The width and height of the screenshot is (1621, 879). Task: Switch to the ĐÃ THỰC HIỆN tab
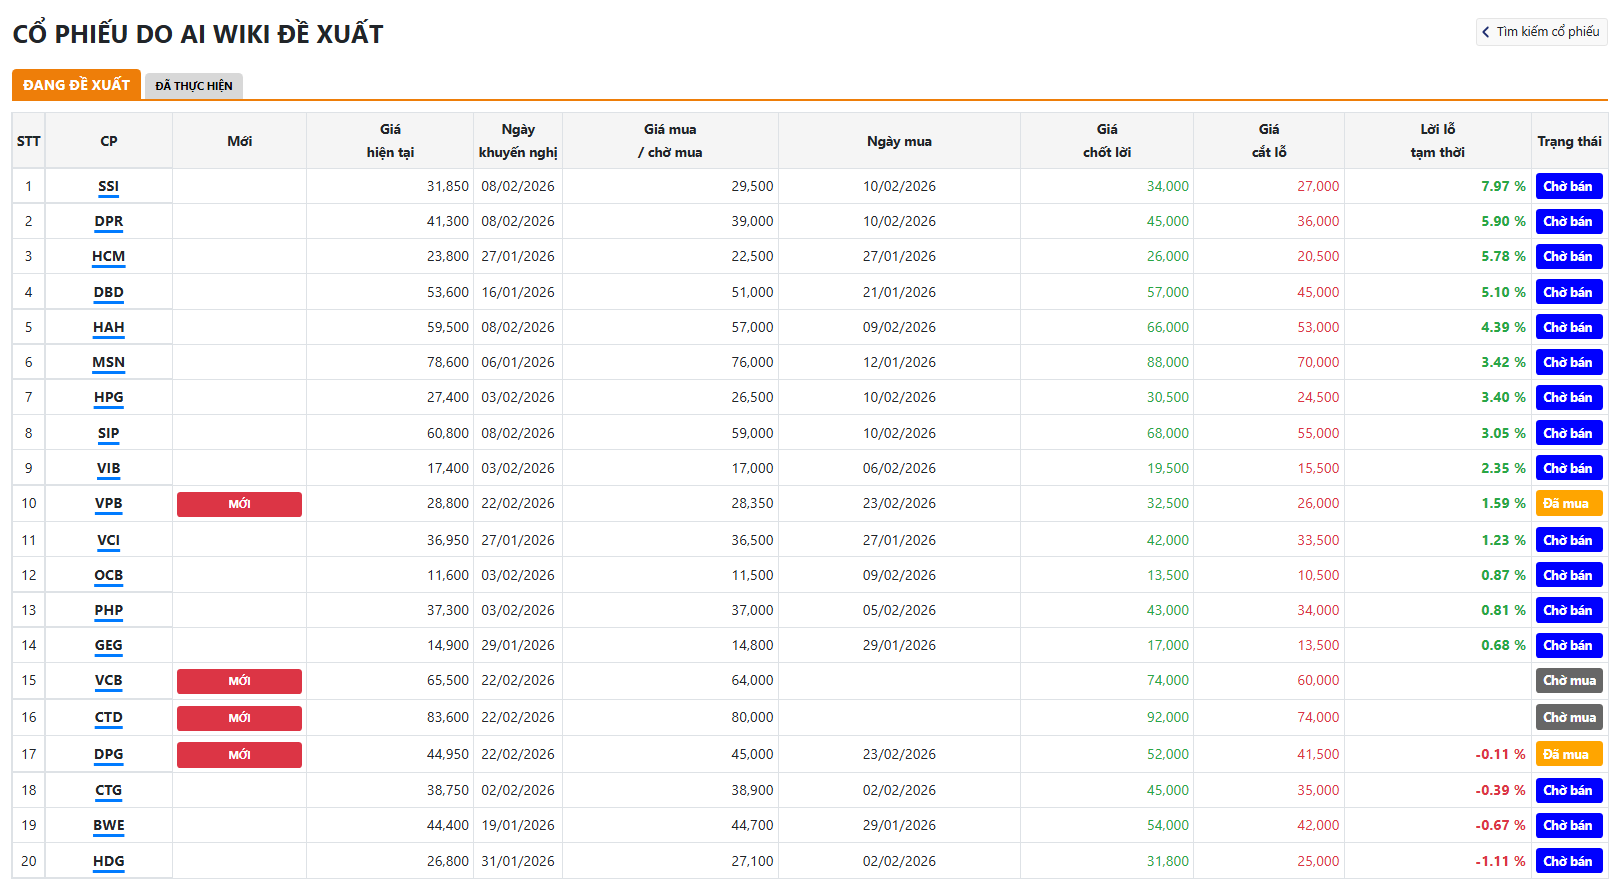click(193, 86)
